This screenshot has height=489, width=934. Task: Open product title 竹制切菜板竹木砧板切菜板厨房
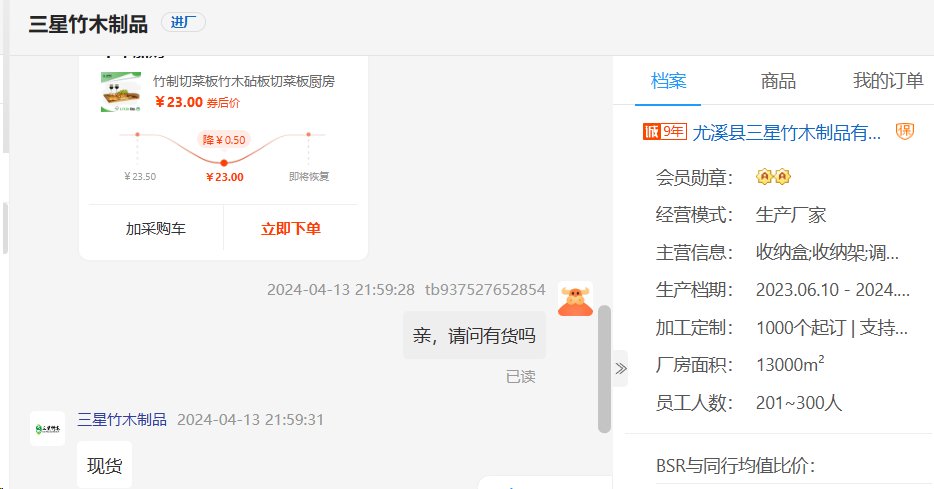coord(244,81)
